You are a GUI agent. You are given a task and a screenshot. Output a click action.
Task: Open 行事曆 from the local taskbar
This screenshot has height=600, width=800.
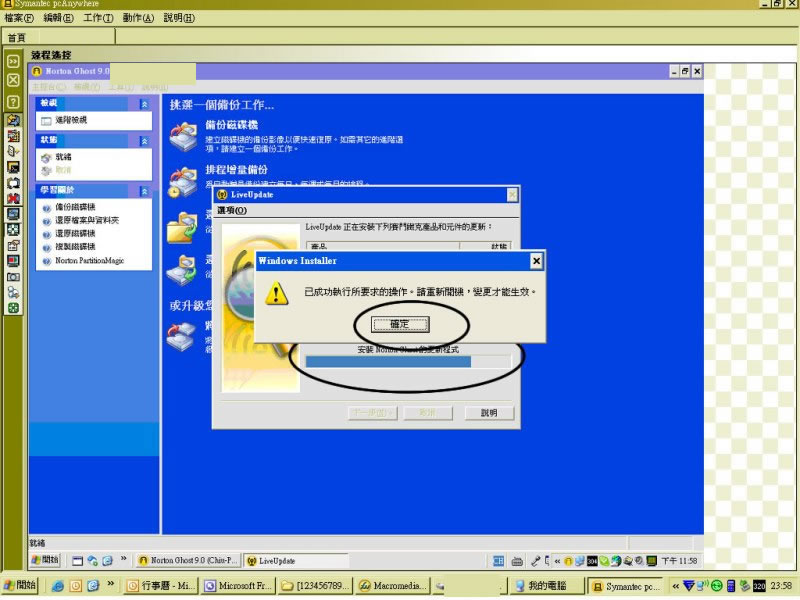tap(161, 586)
